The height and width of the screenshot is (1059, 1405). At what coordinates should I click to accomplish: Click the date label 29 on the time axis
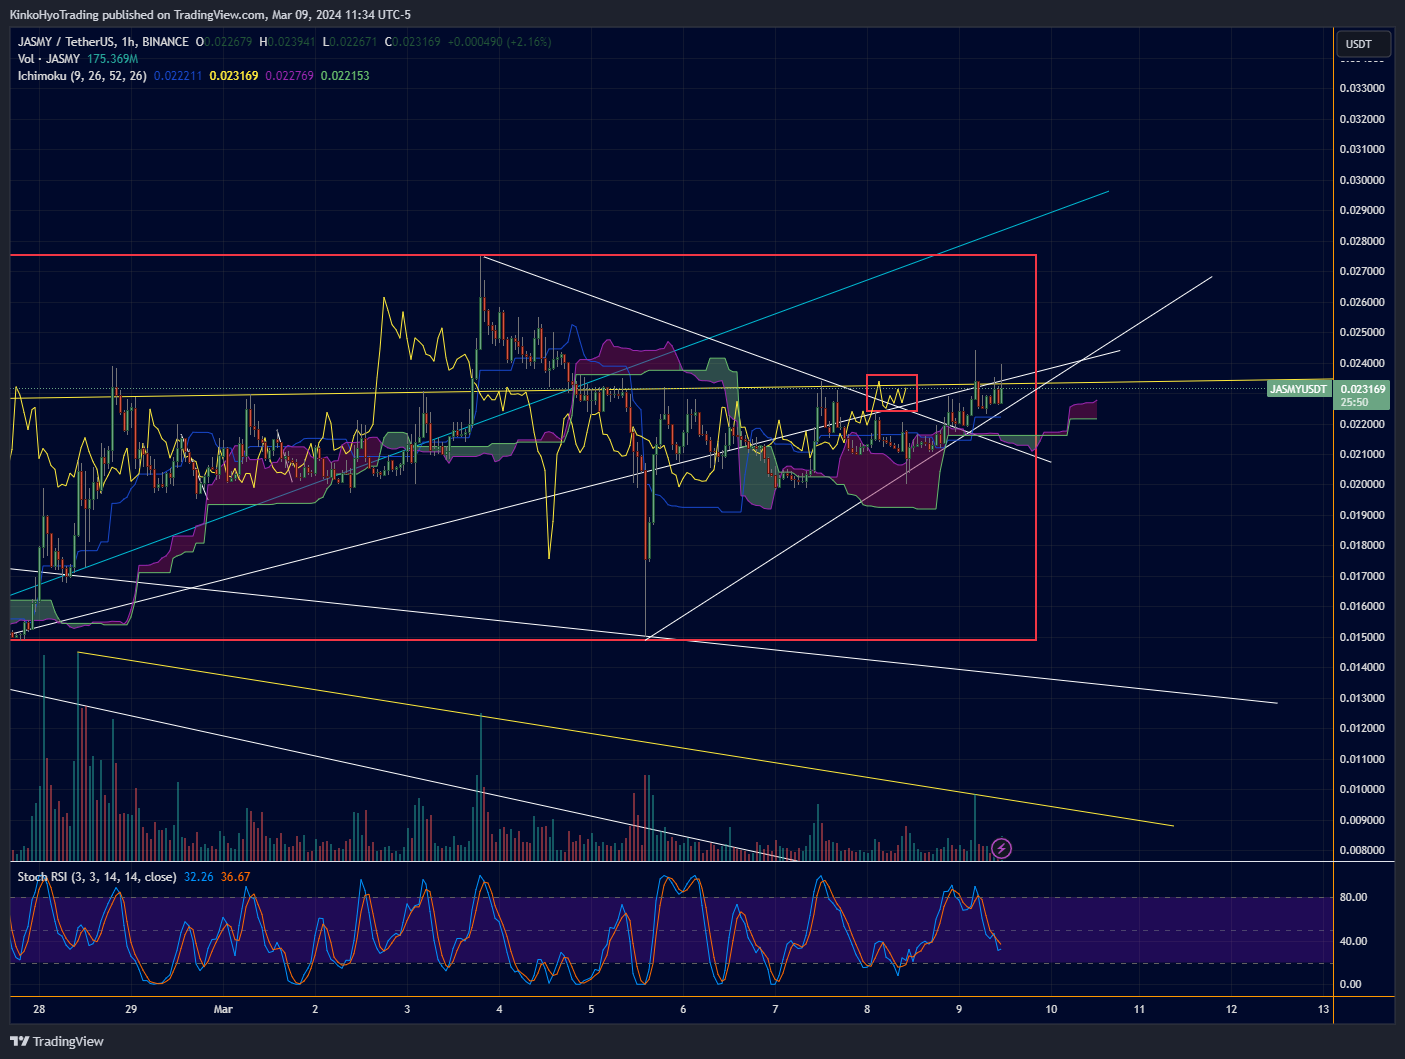click(x=131, y=1009)
